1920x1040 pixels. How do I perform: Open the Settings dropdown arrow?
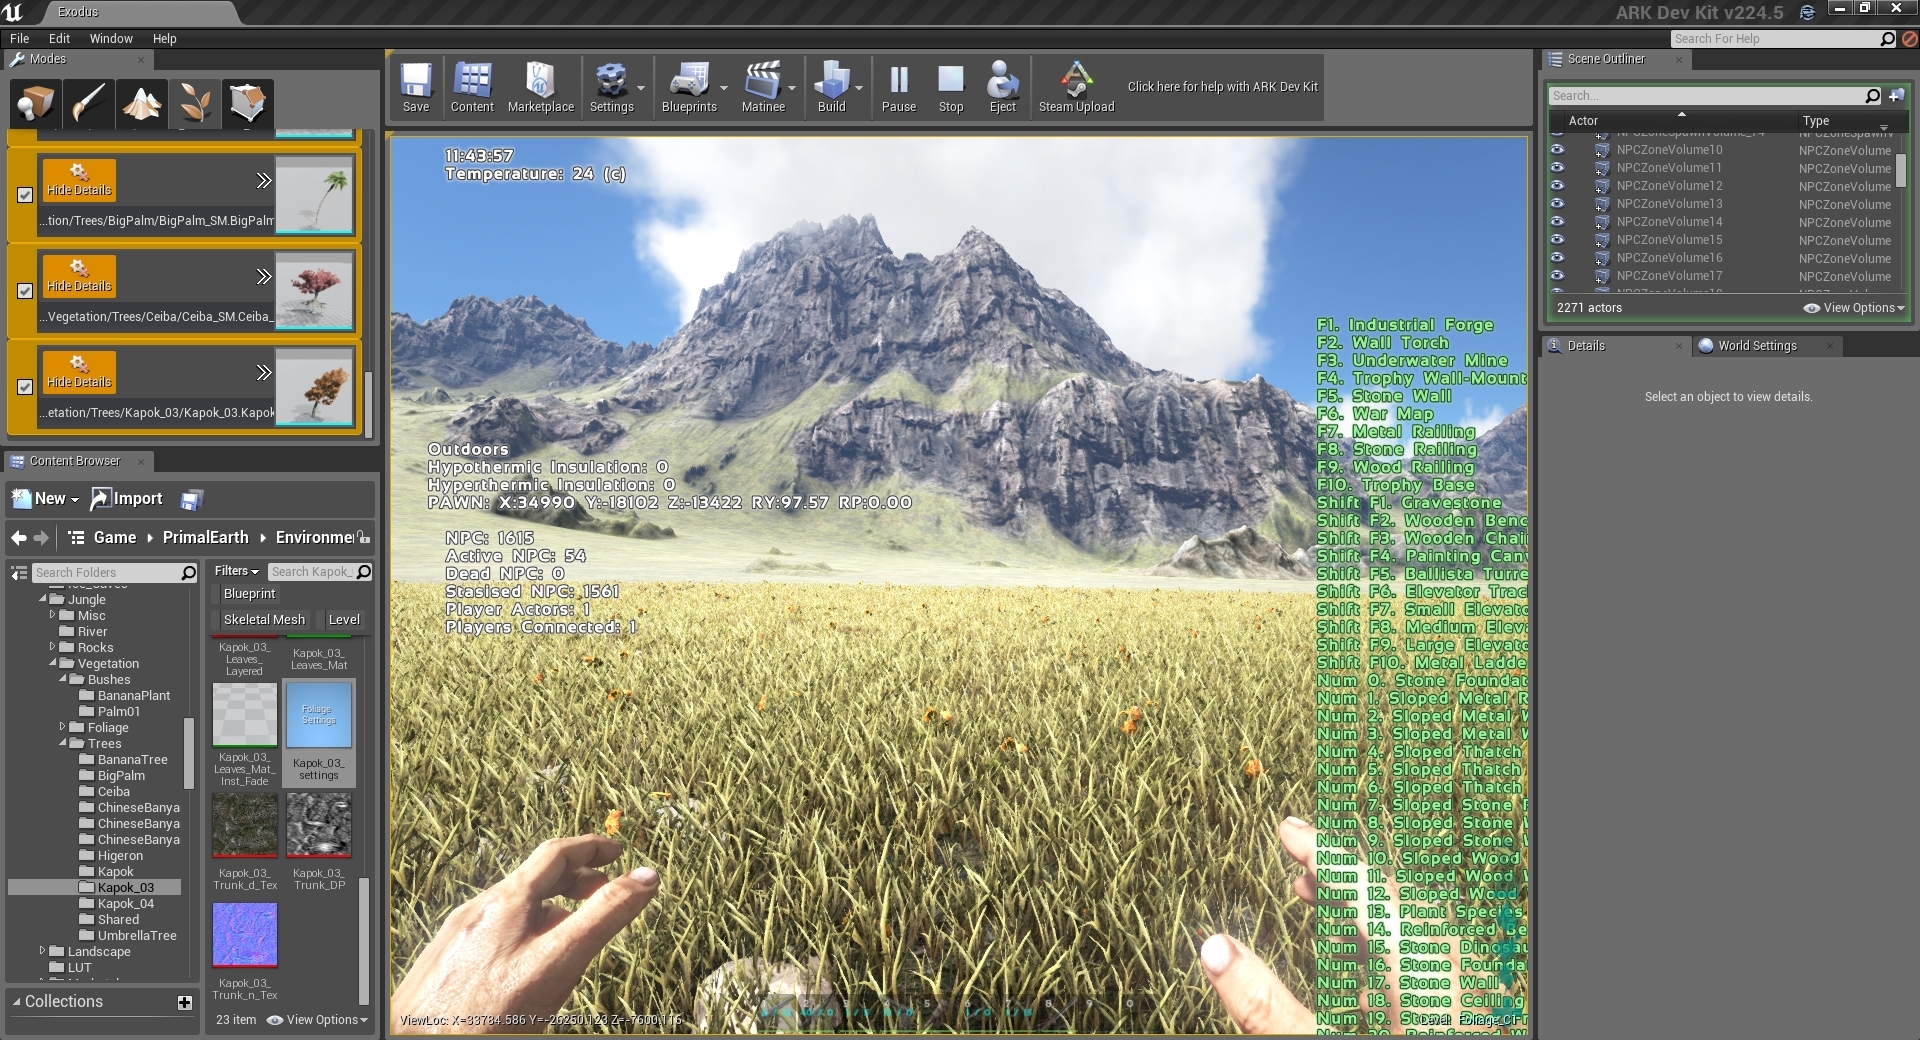point(641,88)
